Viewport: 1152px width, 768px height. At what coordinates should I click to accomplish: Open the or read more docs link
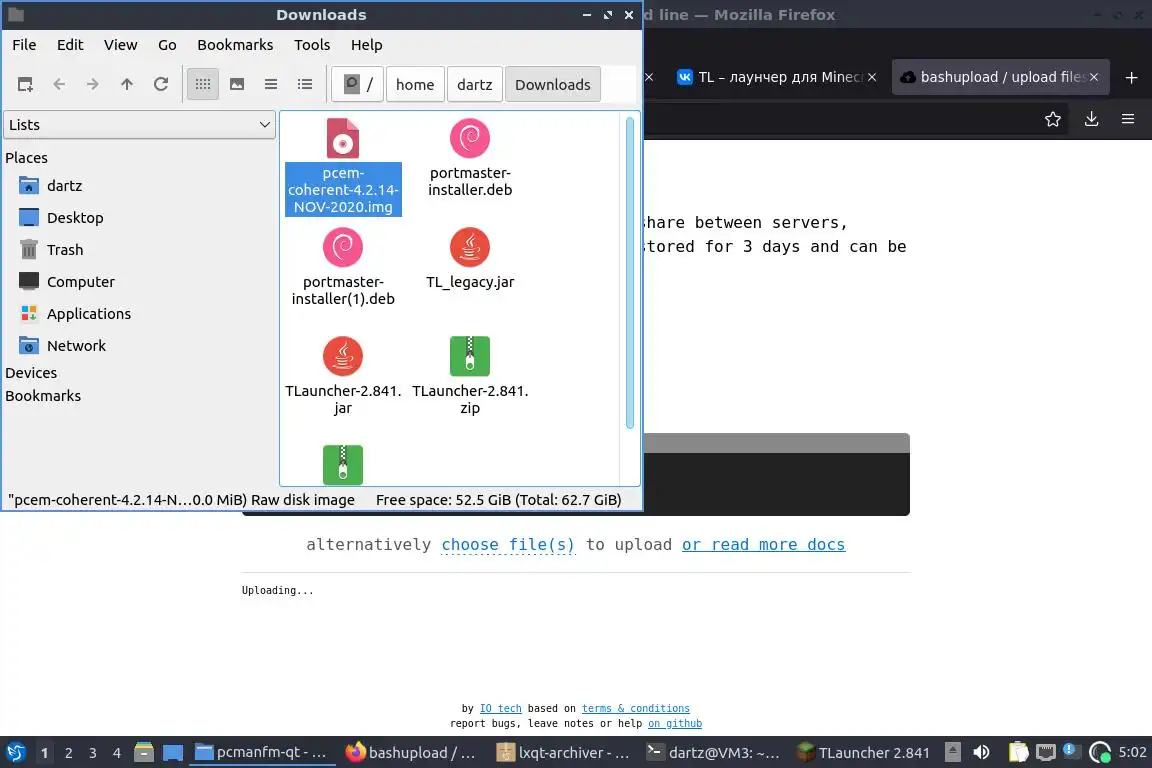(763, 545)
